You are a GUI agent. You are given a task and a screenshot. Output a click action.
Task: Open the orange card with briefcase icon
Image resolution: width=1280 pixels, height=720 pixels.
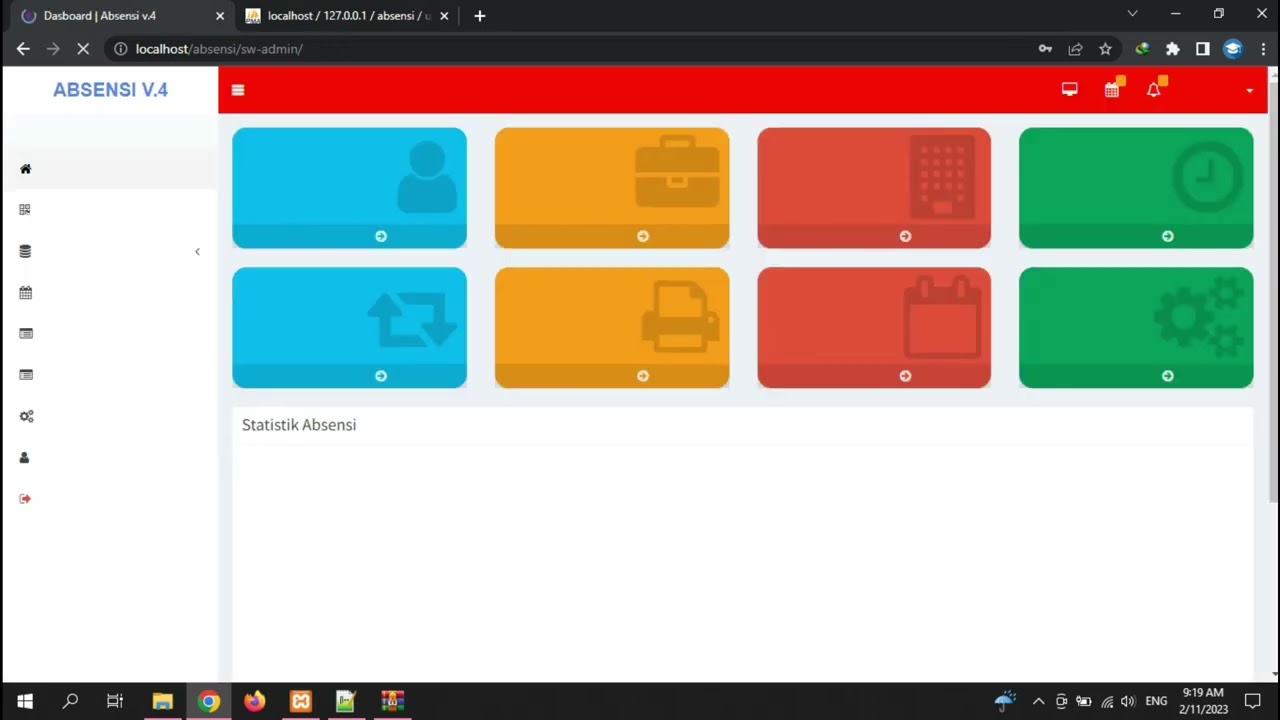(x=612, y=188)
